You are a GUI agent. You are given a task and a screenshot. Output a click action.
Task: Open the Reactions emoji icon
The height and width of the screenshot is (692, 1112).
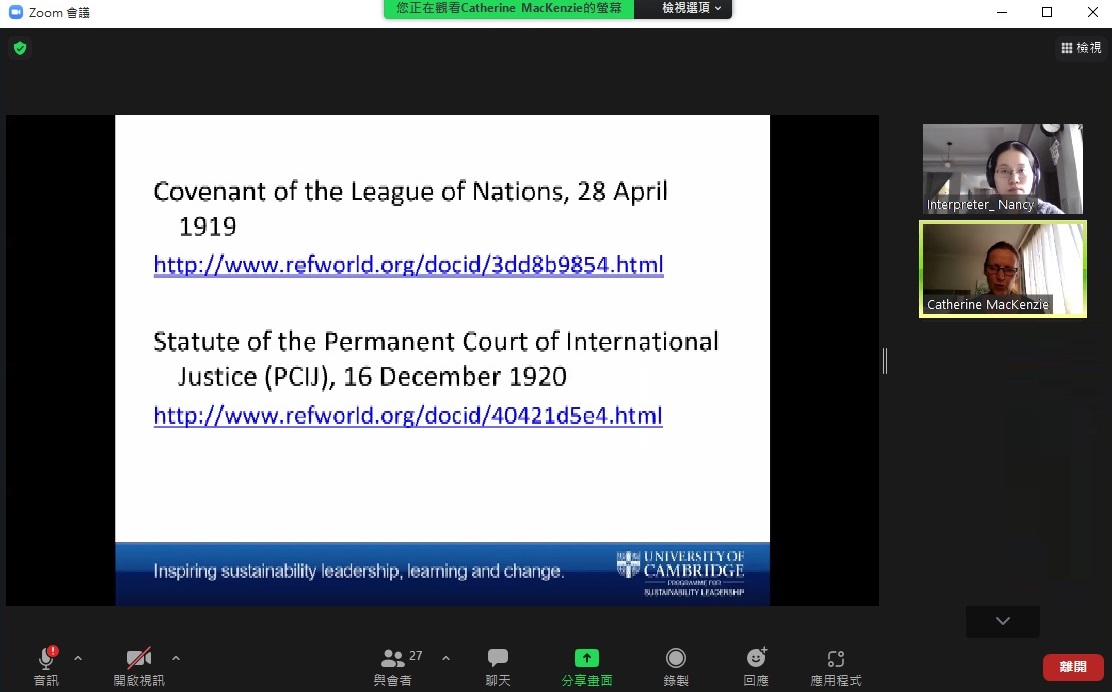756,658
